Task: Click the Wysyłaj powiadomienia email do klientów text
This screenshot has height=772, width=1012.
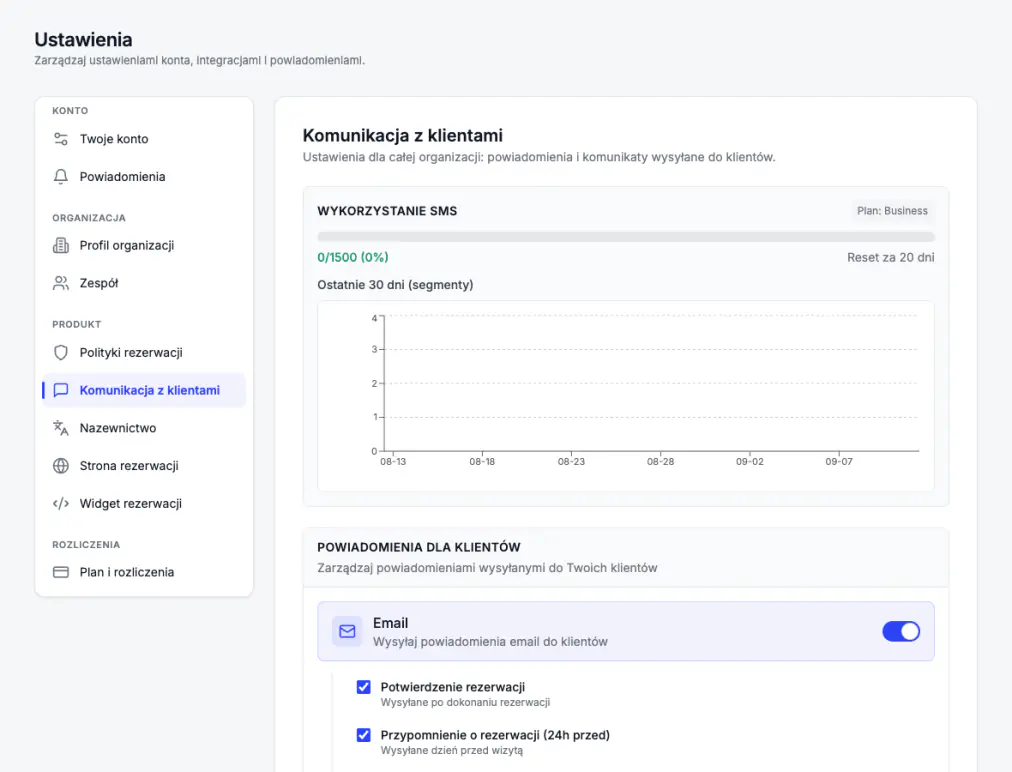Action: point(491,642)
